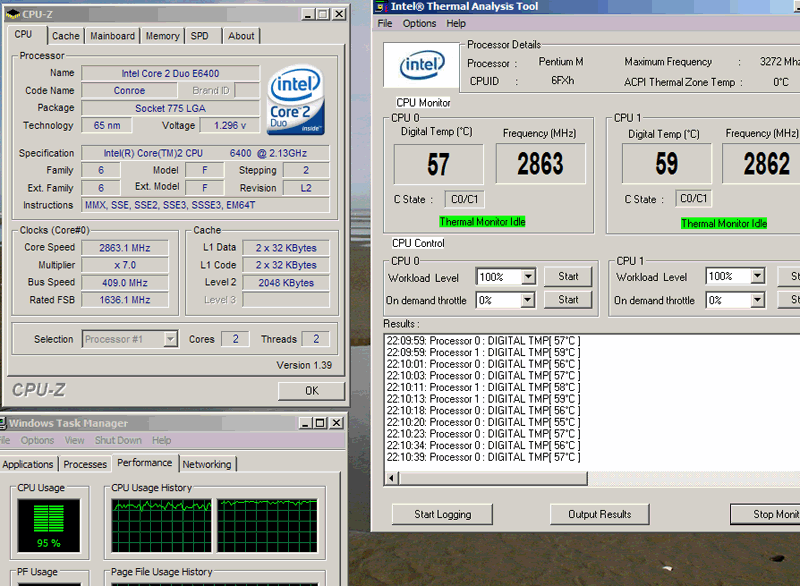Click the CPU 0 C State value C0/C1
Screen dimensions: 800x586
pyautogui.click(x=464, y=199)
